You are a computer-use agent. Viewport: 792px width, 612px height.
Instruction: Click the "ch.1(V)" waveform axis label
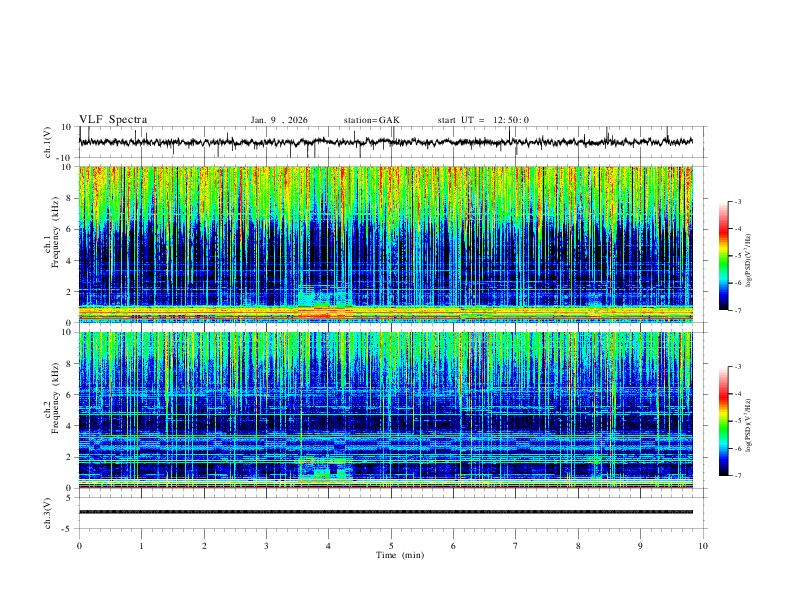[x=48, y=142]
